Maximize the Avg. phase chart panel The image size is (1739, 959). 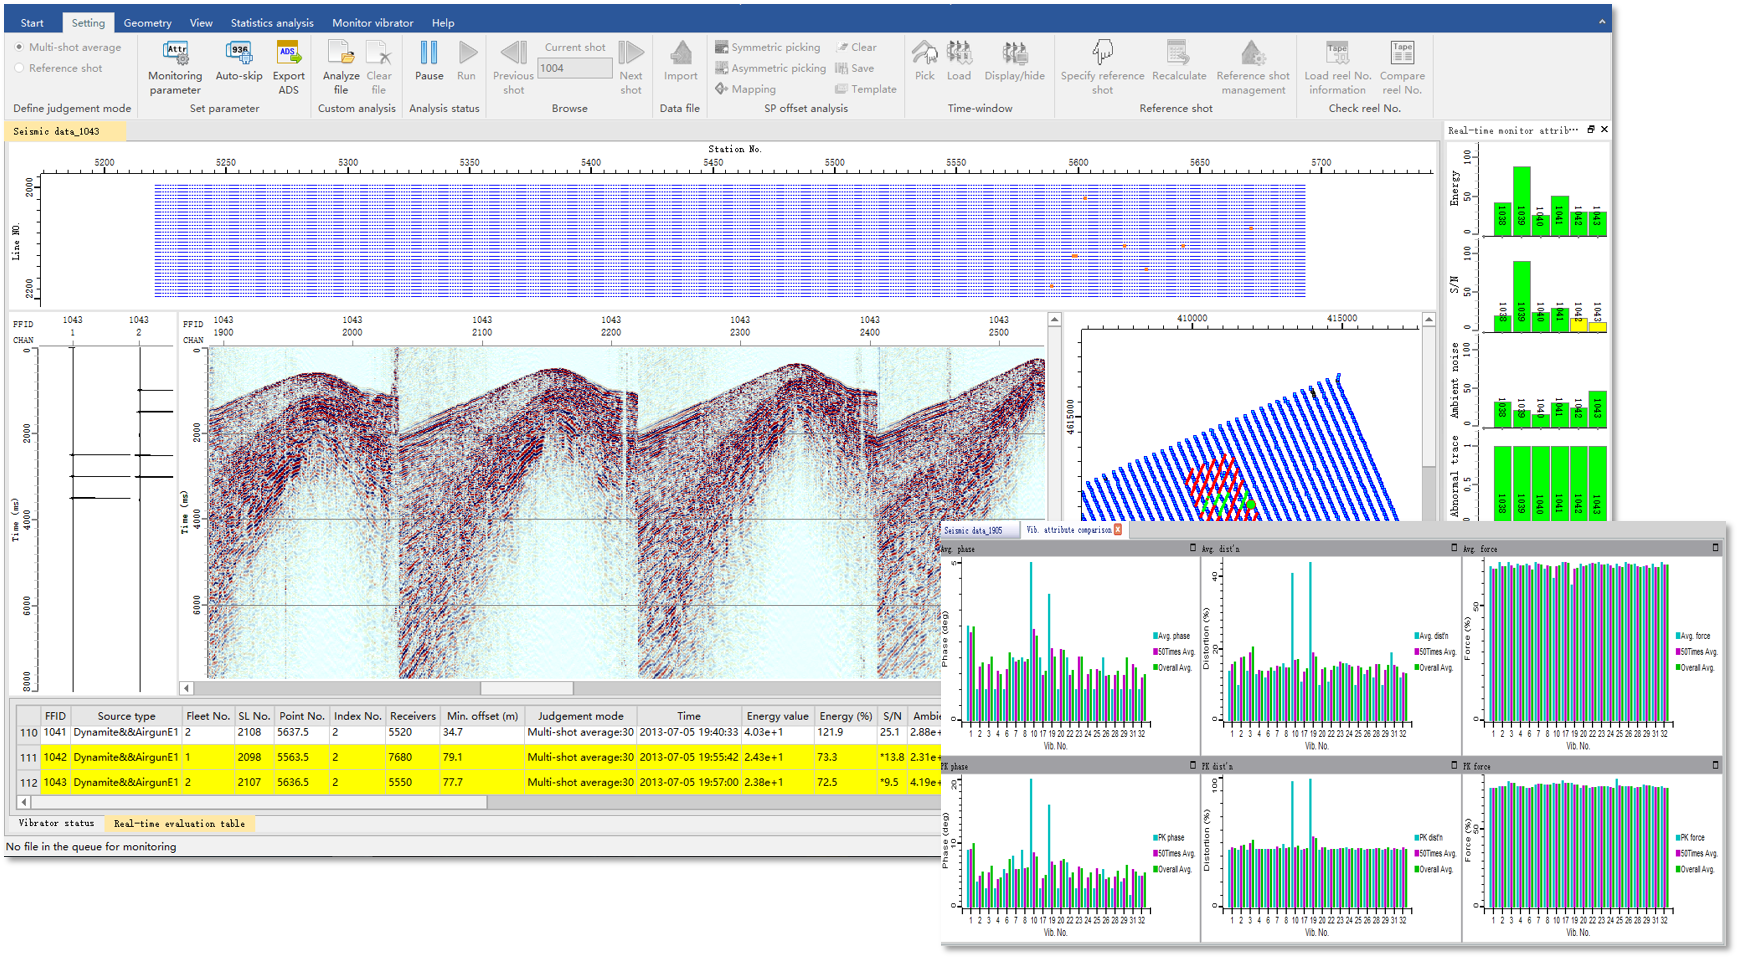tap(1192, 548)
